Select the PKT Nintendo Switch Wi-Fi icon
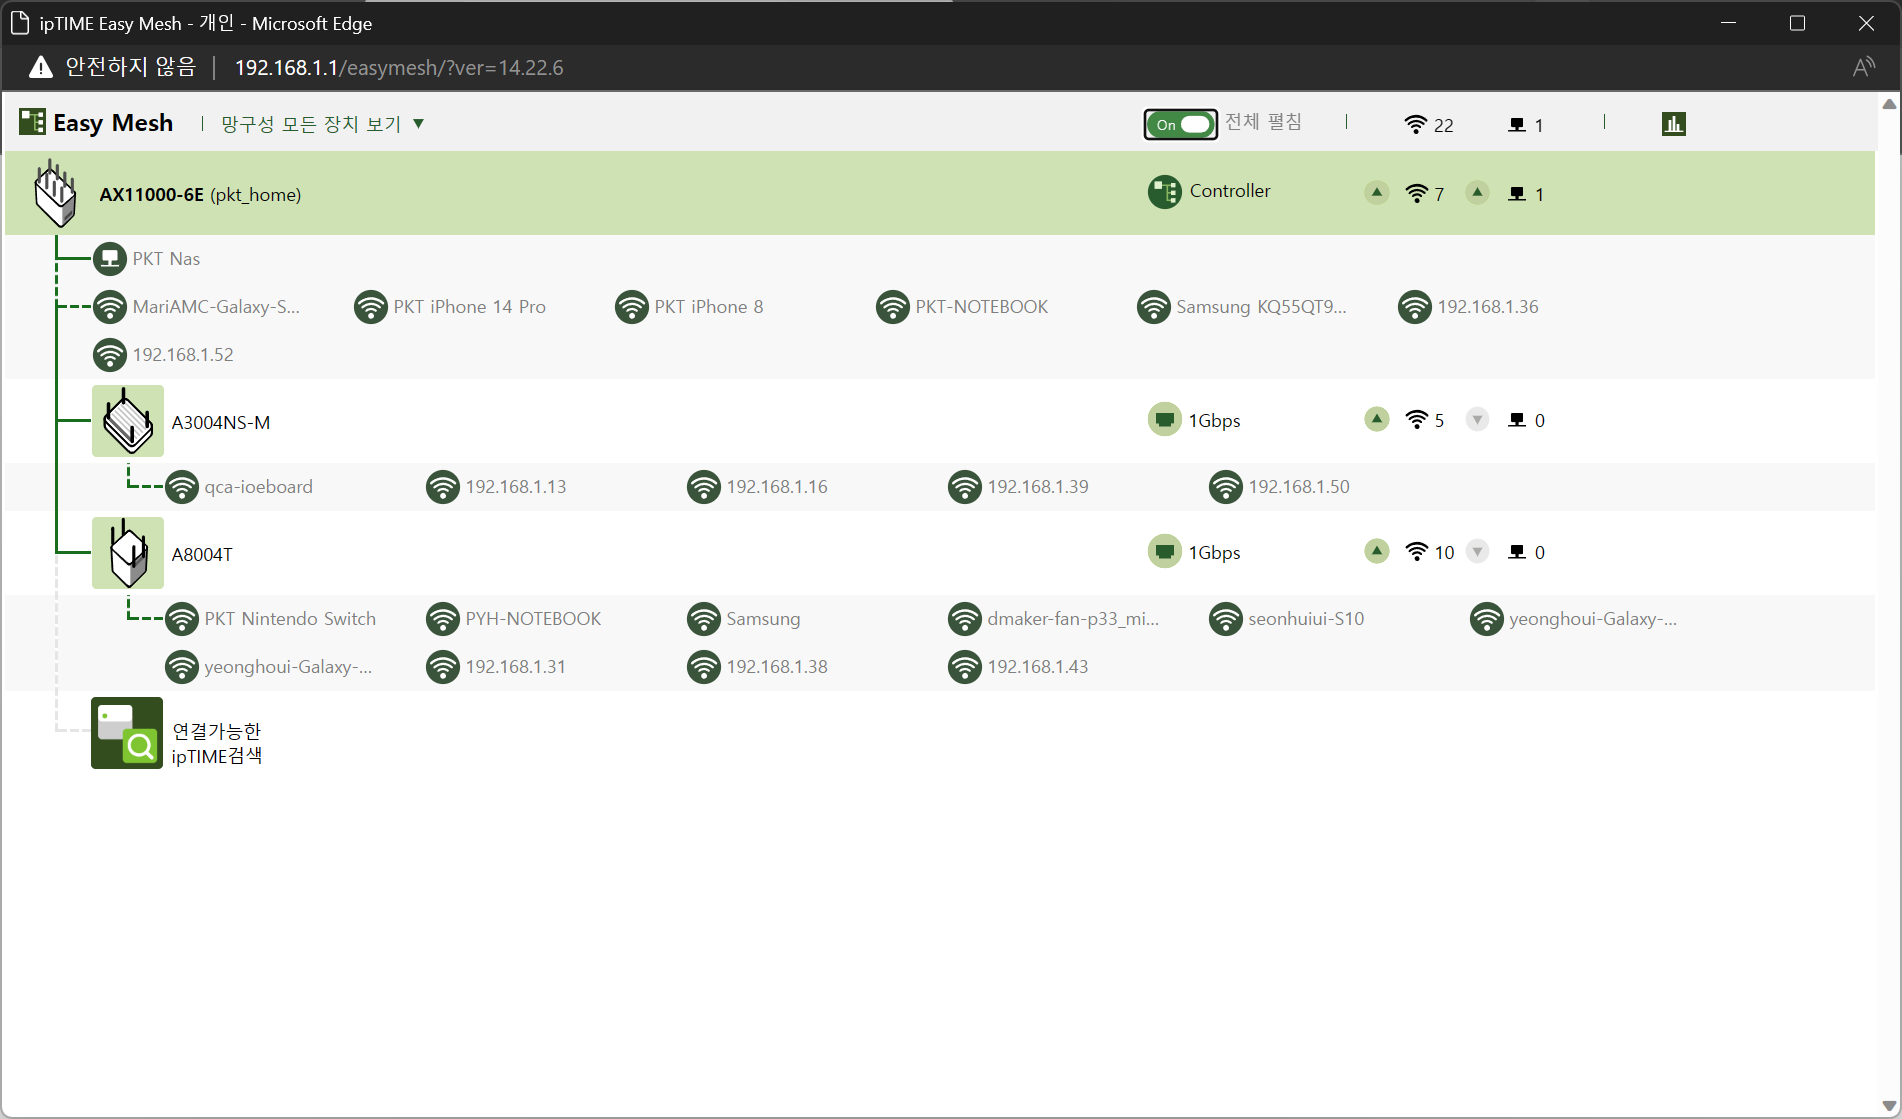 click(182, 619)
